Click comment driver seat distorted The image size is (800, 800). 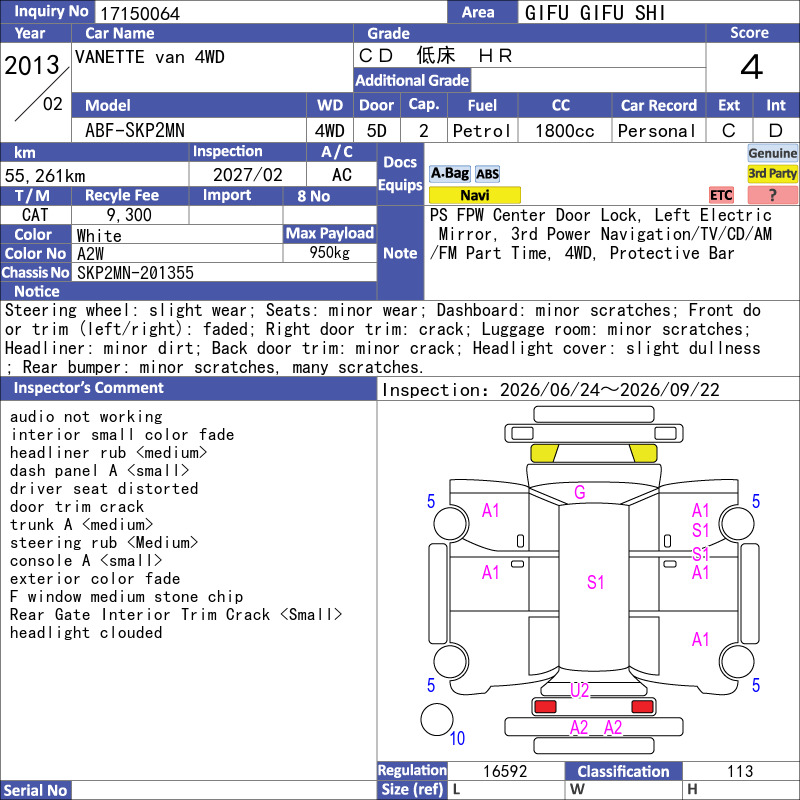pyautogui.click(x=104, y=488)
